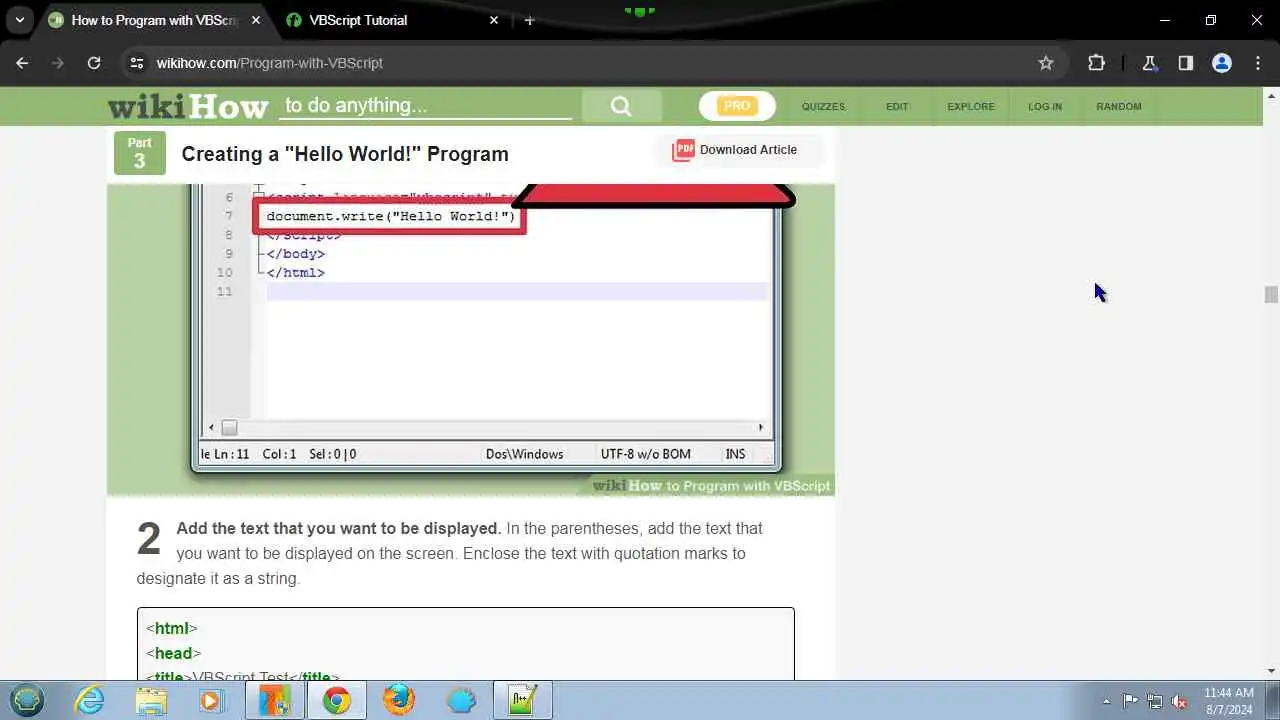Launch Internet Explorer from the taskbar
Viewport: 1280px width, 720px height.
pos(90,700)
